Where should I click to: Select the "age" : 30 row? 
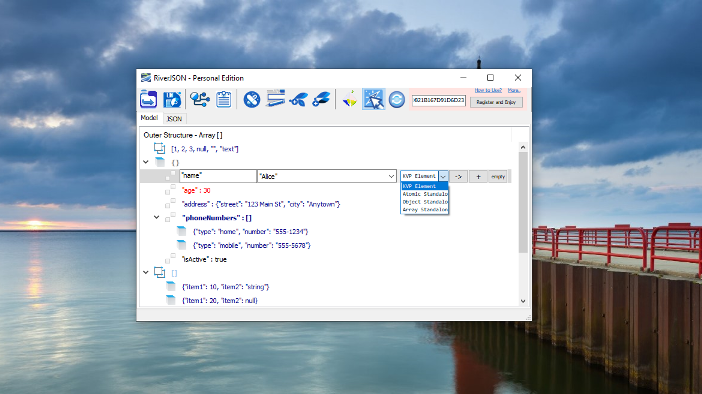point(196,190)
